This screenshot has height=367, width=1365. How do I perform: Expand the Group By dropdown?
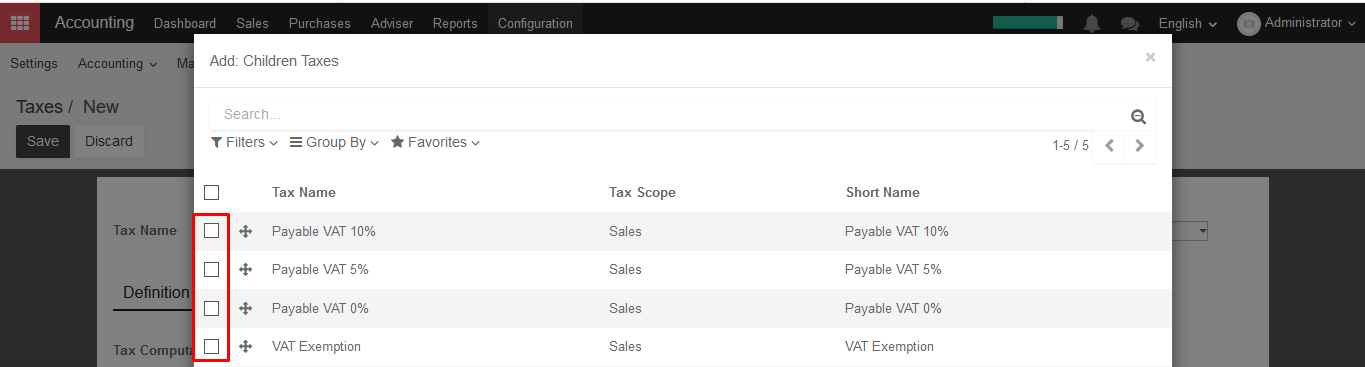click(x=334, y=142)
